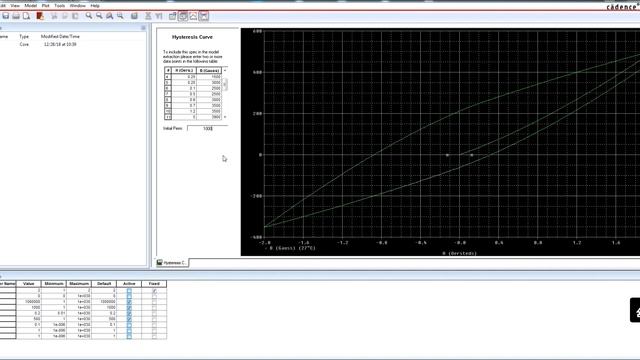Click the Fixed column header

click(154, 284)
